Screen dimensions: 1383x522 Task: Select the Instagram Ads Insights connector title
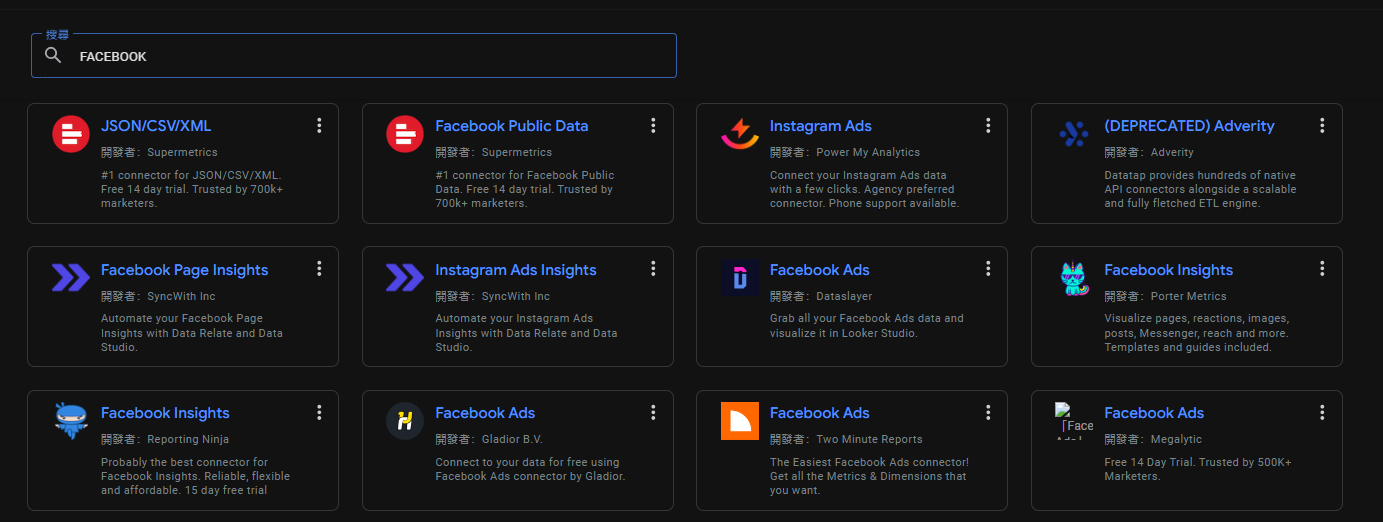click(516, 270)
